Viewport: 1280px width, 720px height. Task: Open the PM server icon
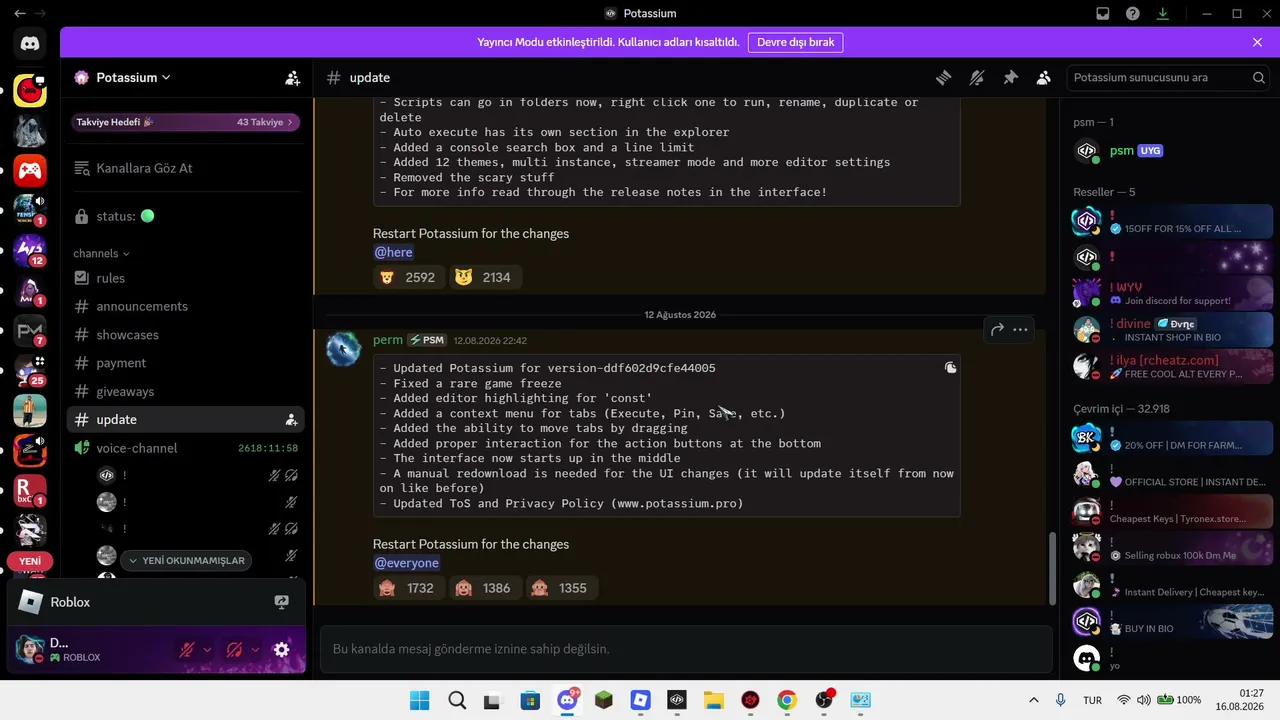tap(30, 331)
